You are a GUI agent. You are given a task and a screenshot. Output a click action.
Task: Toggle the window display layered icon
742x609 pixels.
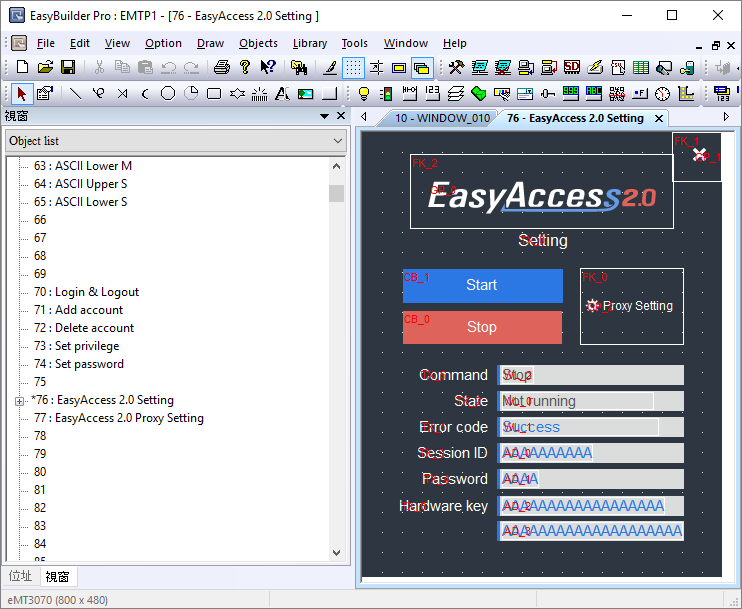click(x=422, y=68)
